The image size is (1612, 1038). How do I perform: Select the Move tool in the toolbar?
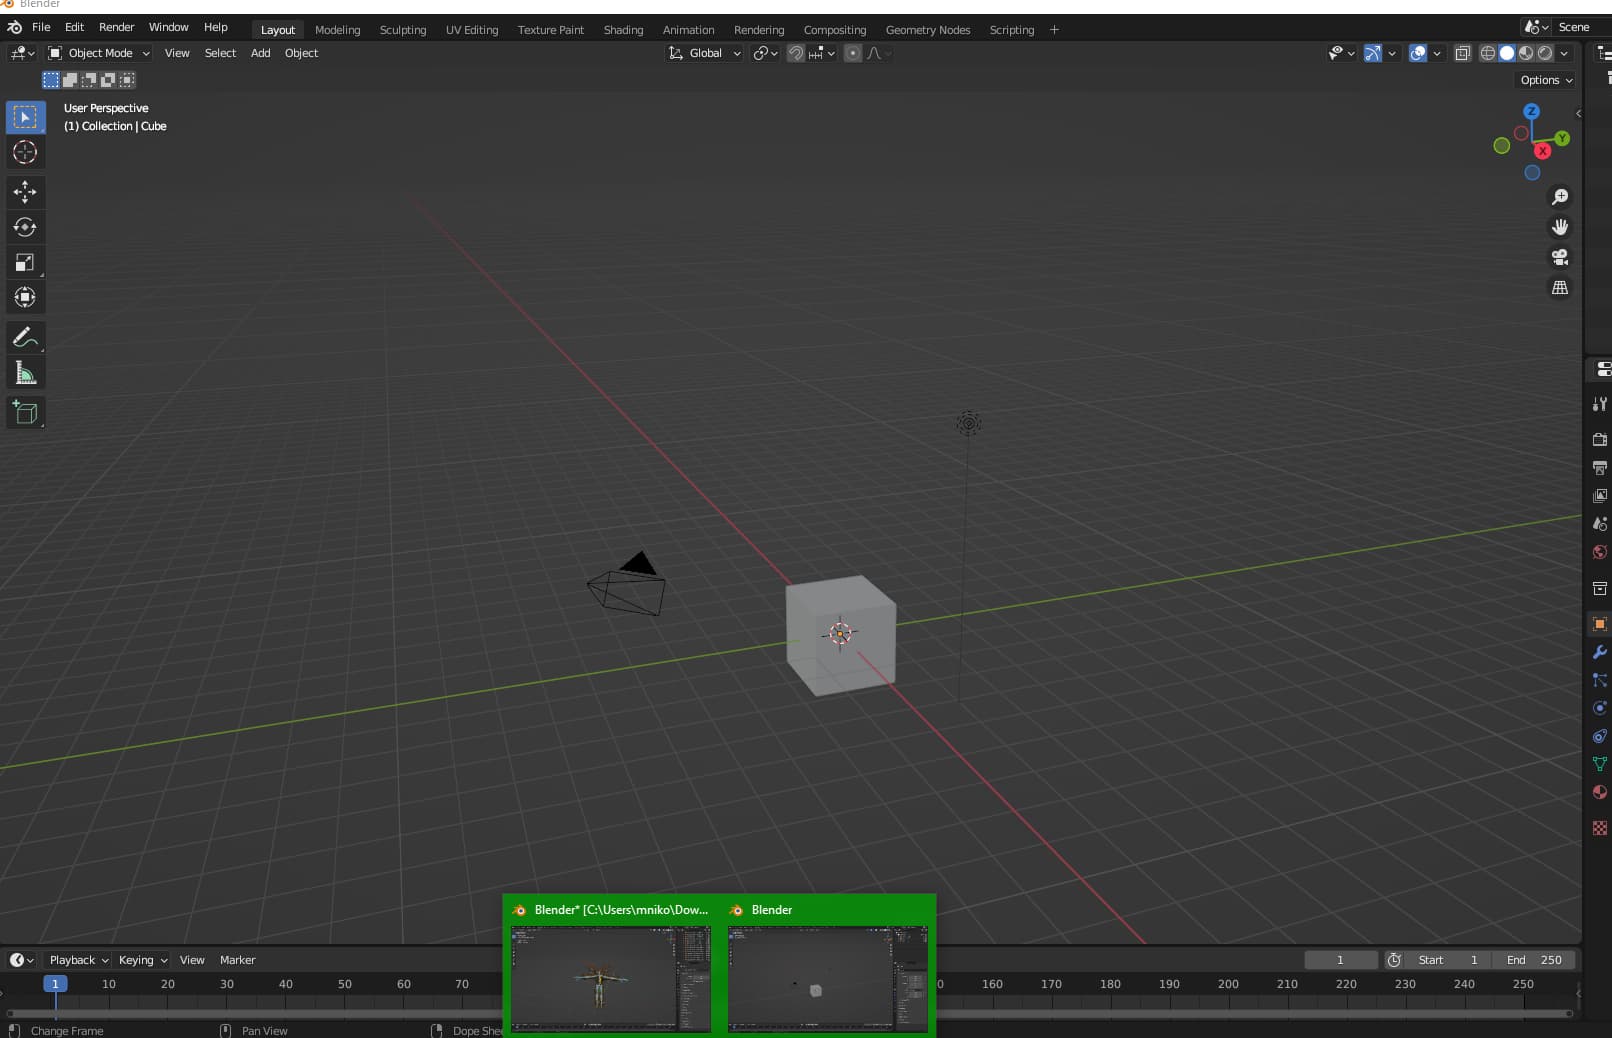click(25, 192)
